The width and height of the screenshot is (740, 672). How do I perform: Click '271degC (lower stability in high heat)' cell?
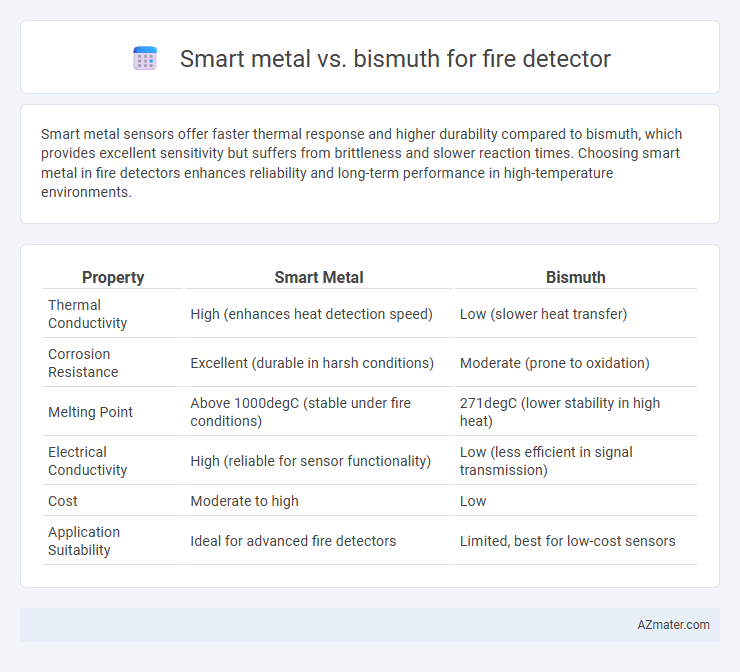pos(560,412)
